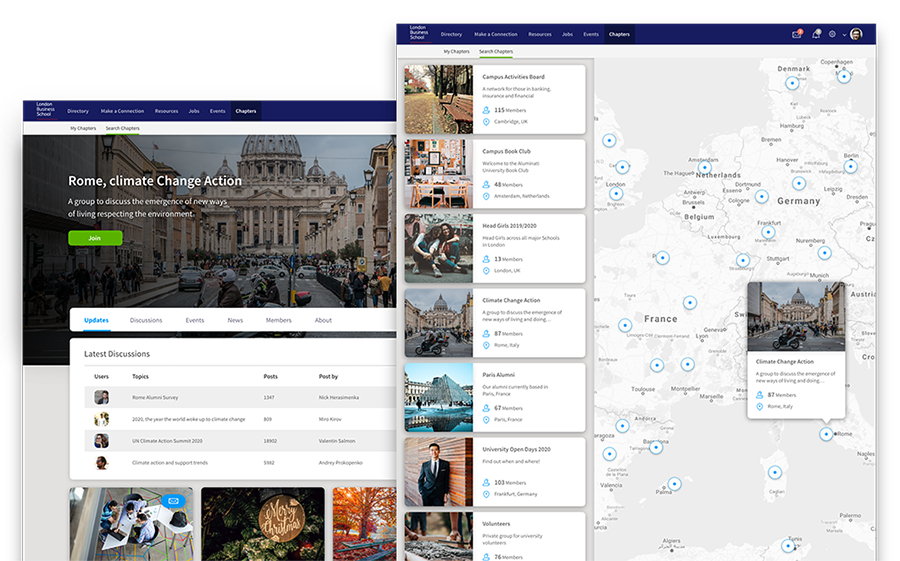Click the user avatar in right window header
The image size is (900, 561).
tap(856, 34)
